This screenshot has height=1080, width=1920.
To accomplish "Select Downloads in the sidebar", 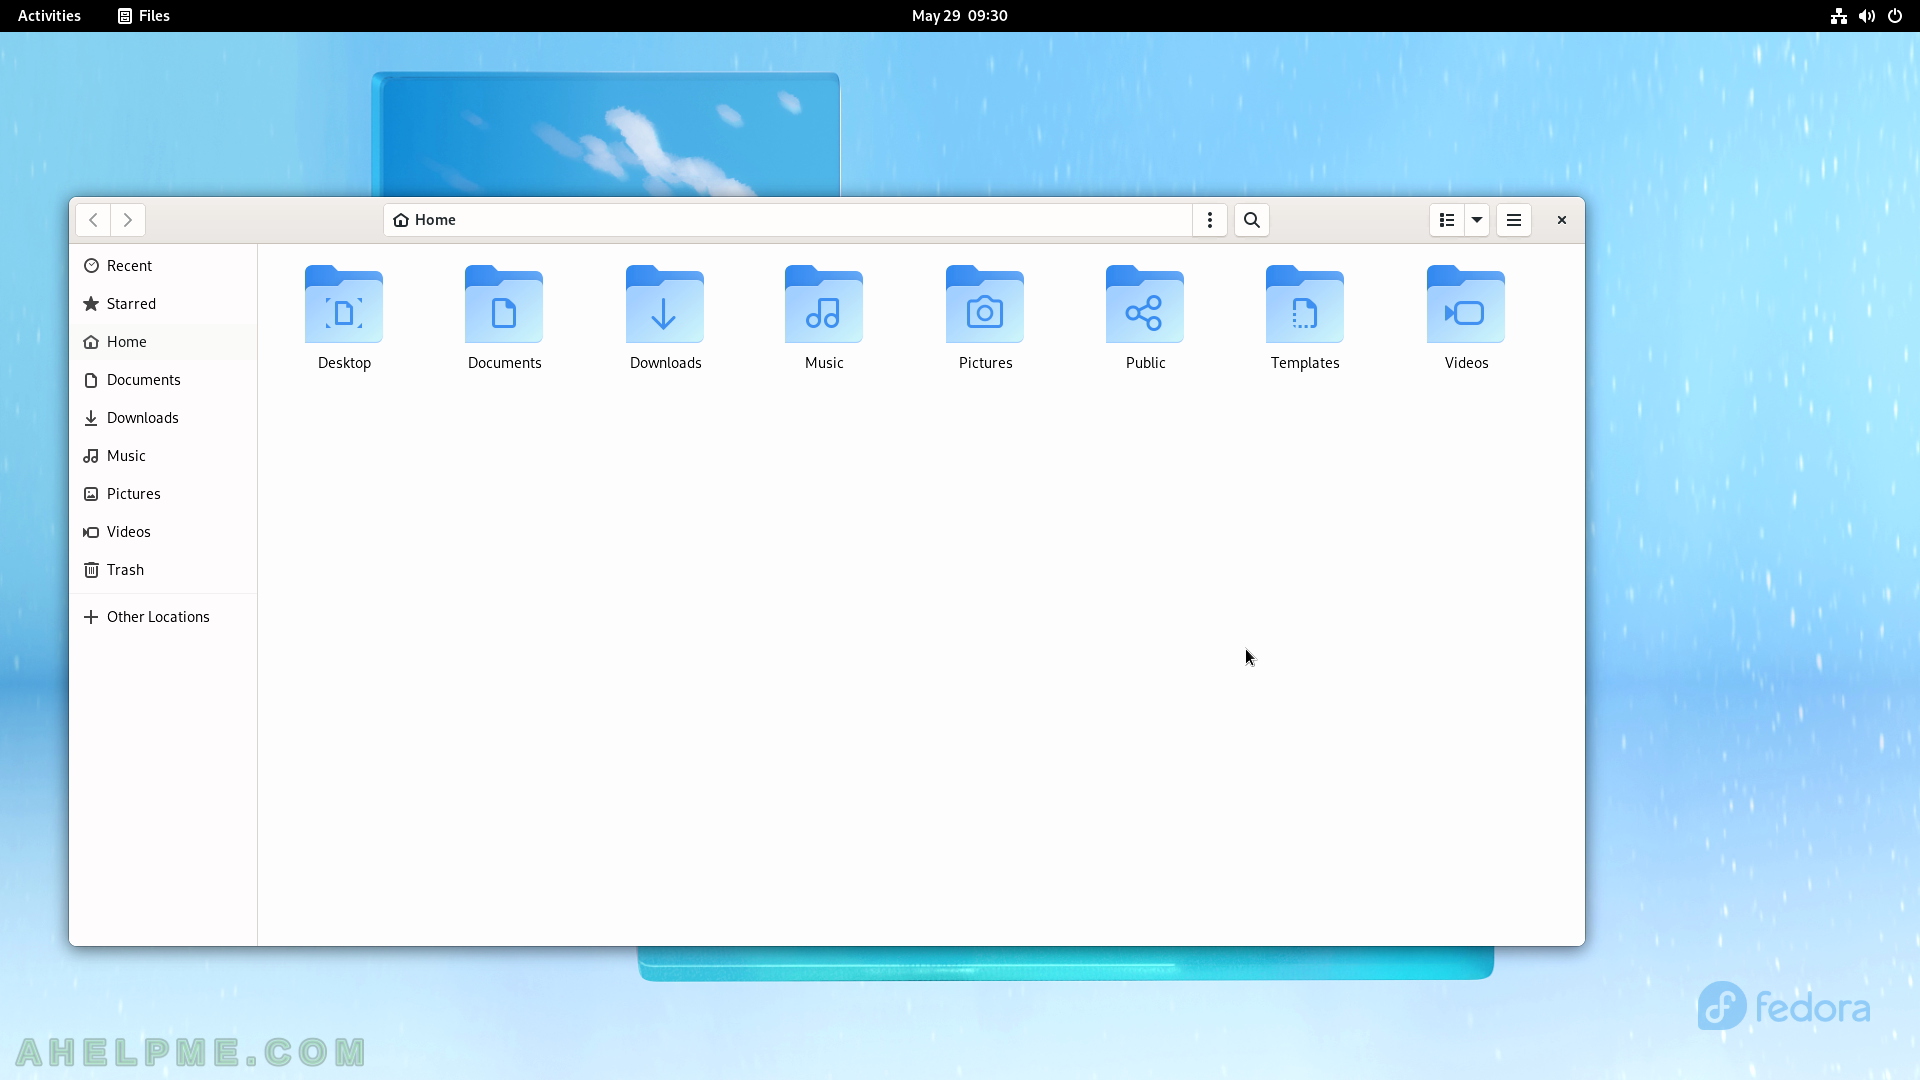I will tap(163, 418).
